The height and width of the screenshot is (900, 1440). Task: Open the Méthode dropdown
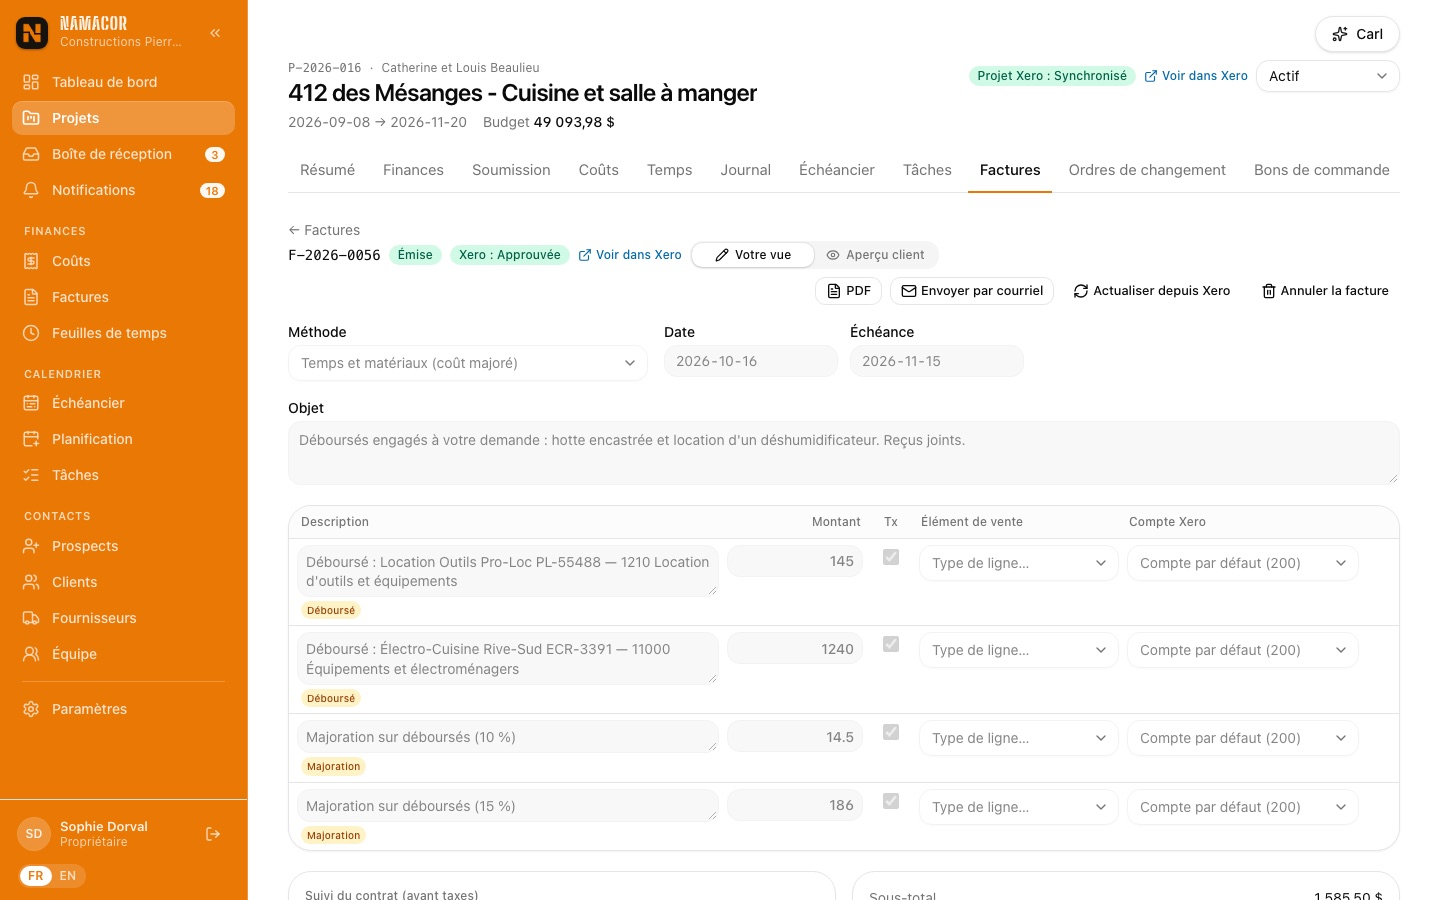click(x=468, y=363)
